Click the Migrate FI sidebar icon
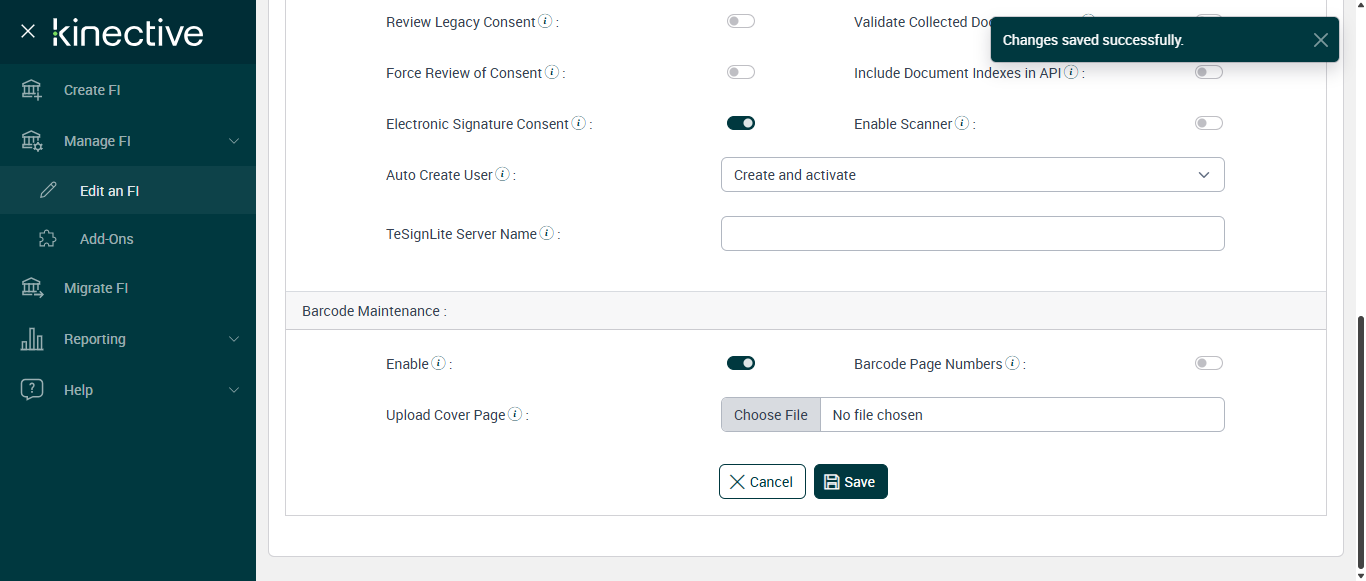1366x581 pixels. tap(32, 288)
